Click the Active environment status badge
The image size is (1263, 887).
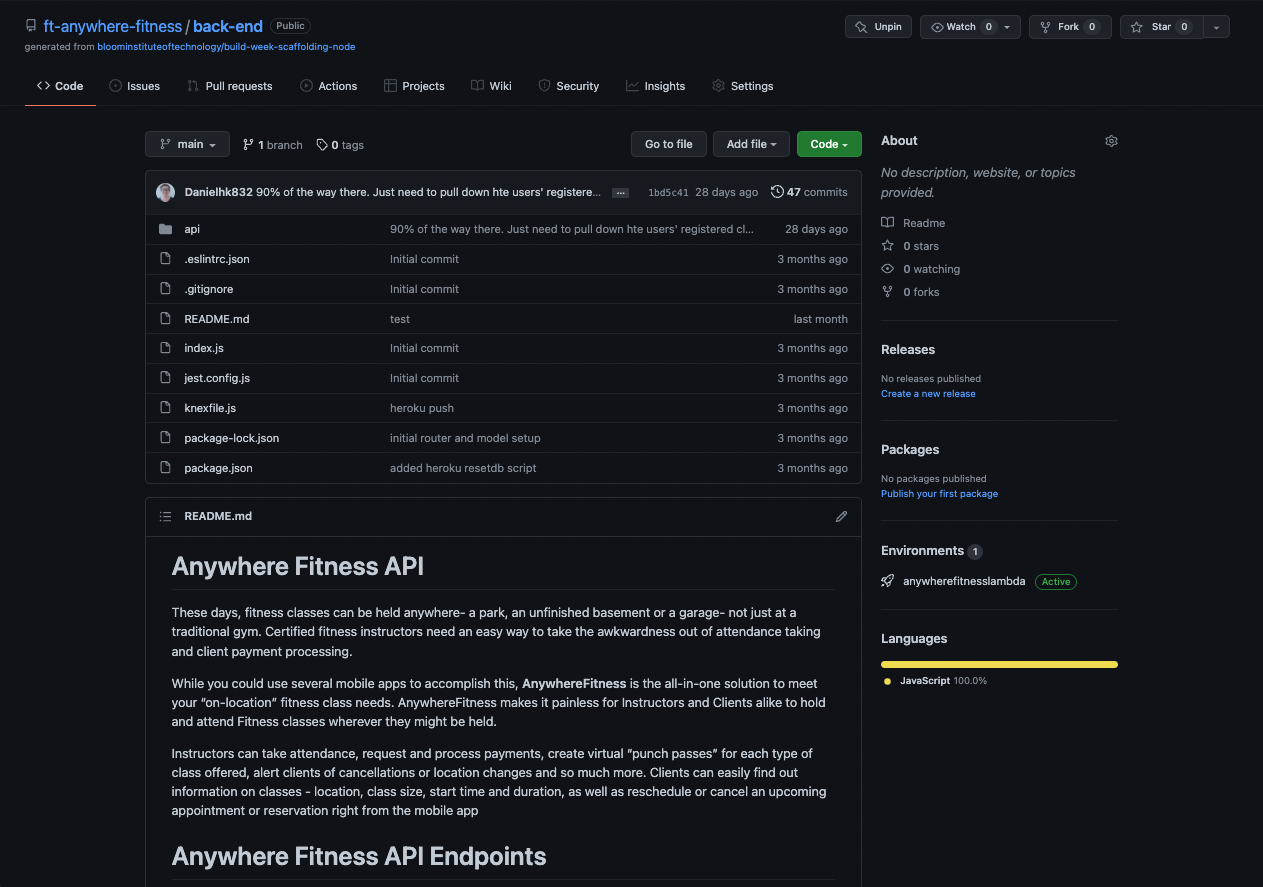1056,581
